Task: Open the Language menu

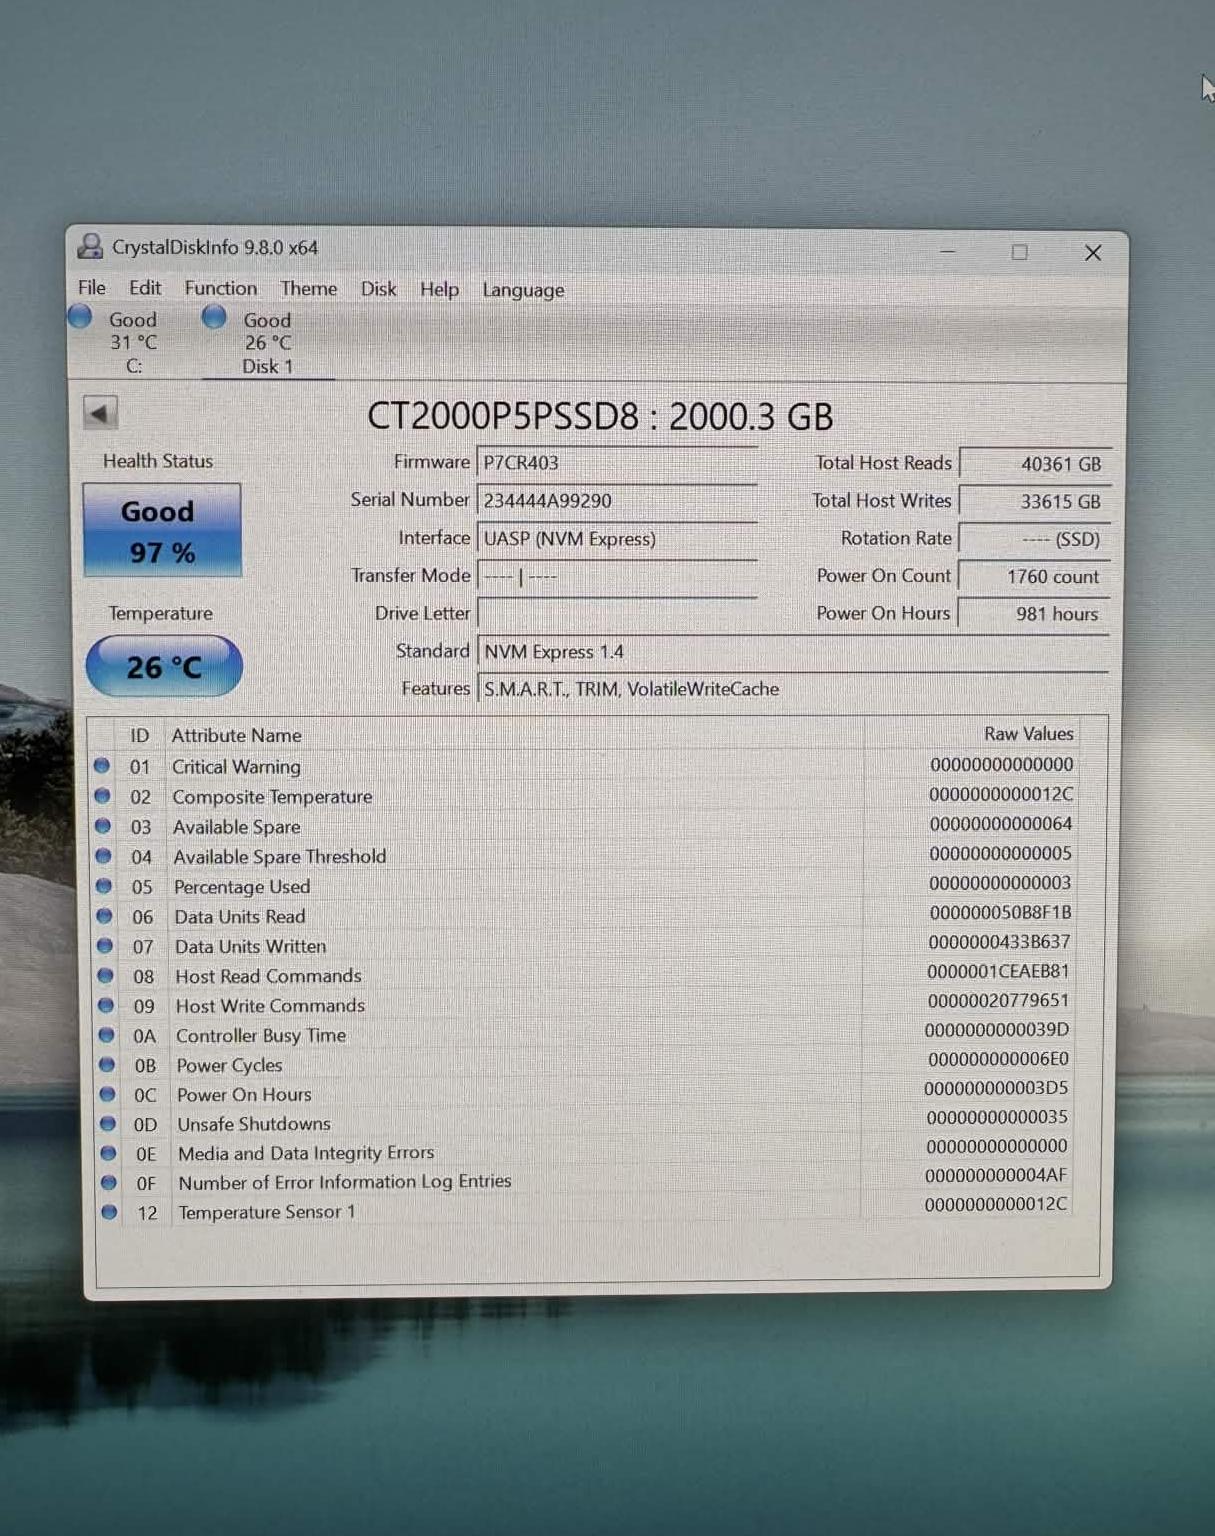Action: [523, 290]
